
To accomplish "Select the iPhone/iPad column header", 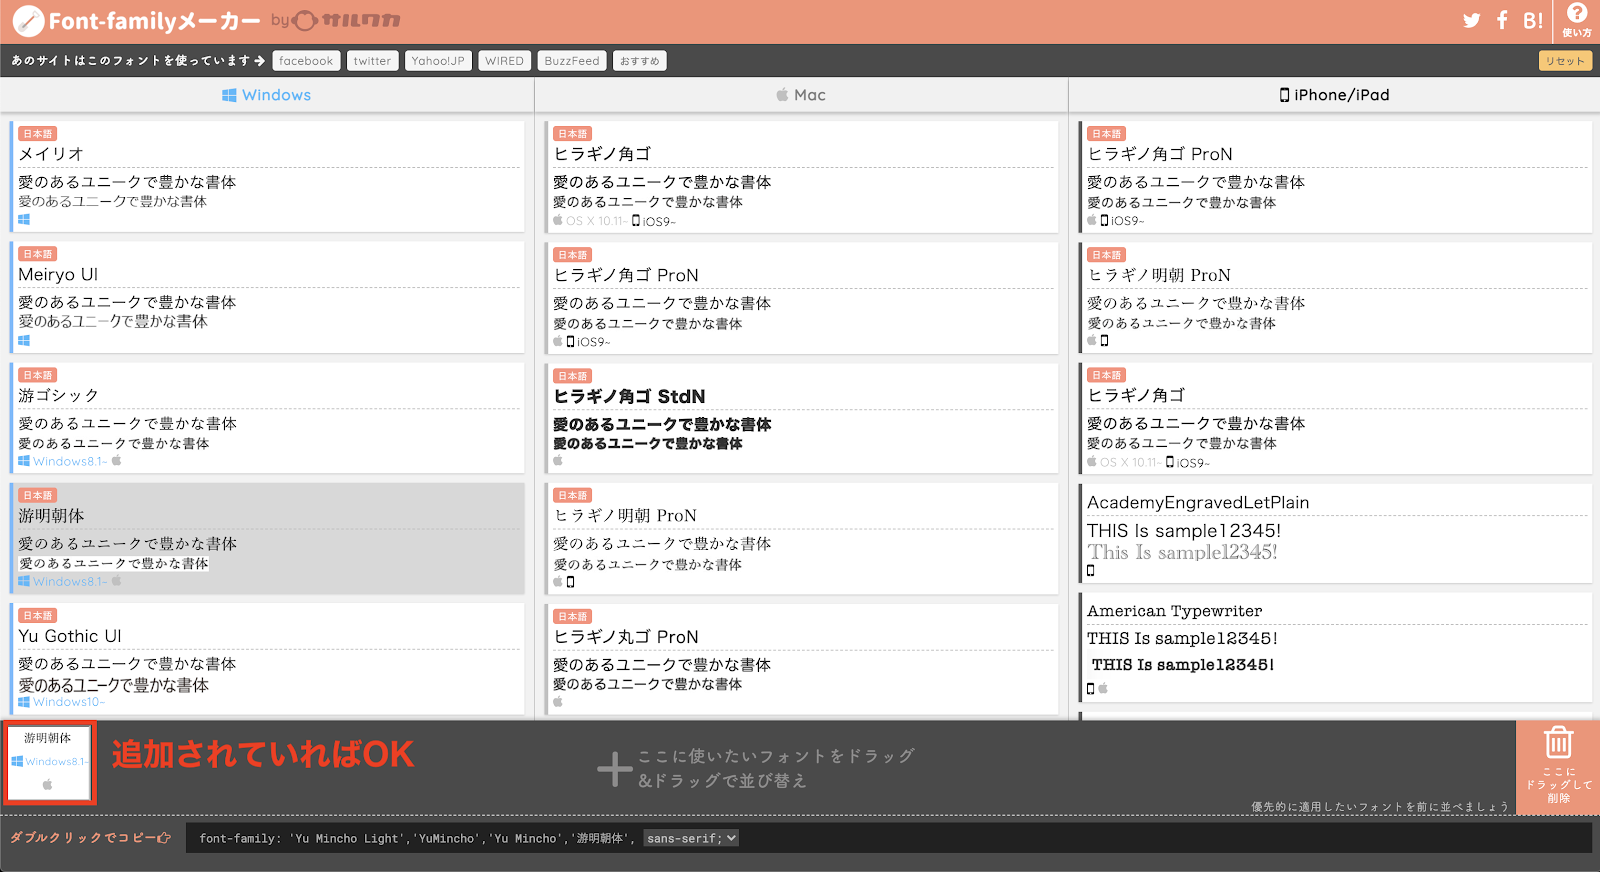I will (x=1334, y=95).
